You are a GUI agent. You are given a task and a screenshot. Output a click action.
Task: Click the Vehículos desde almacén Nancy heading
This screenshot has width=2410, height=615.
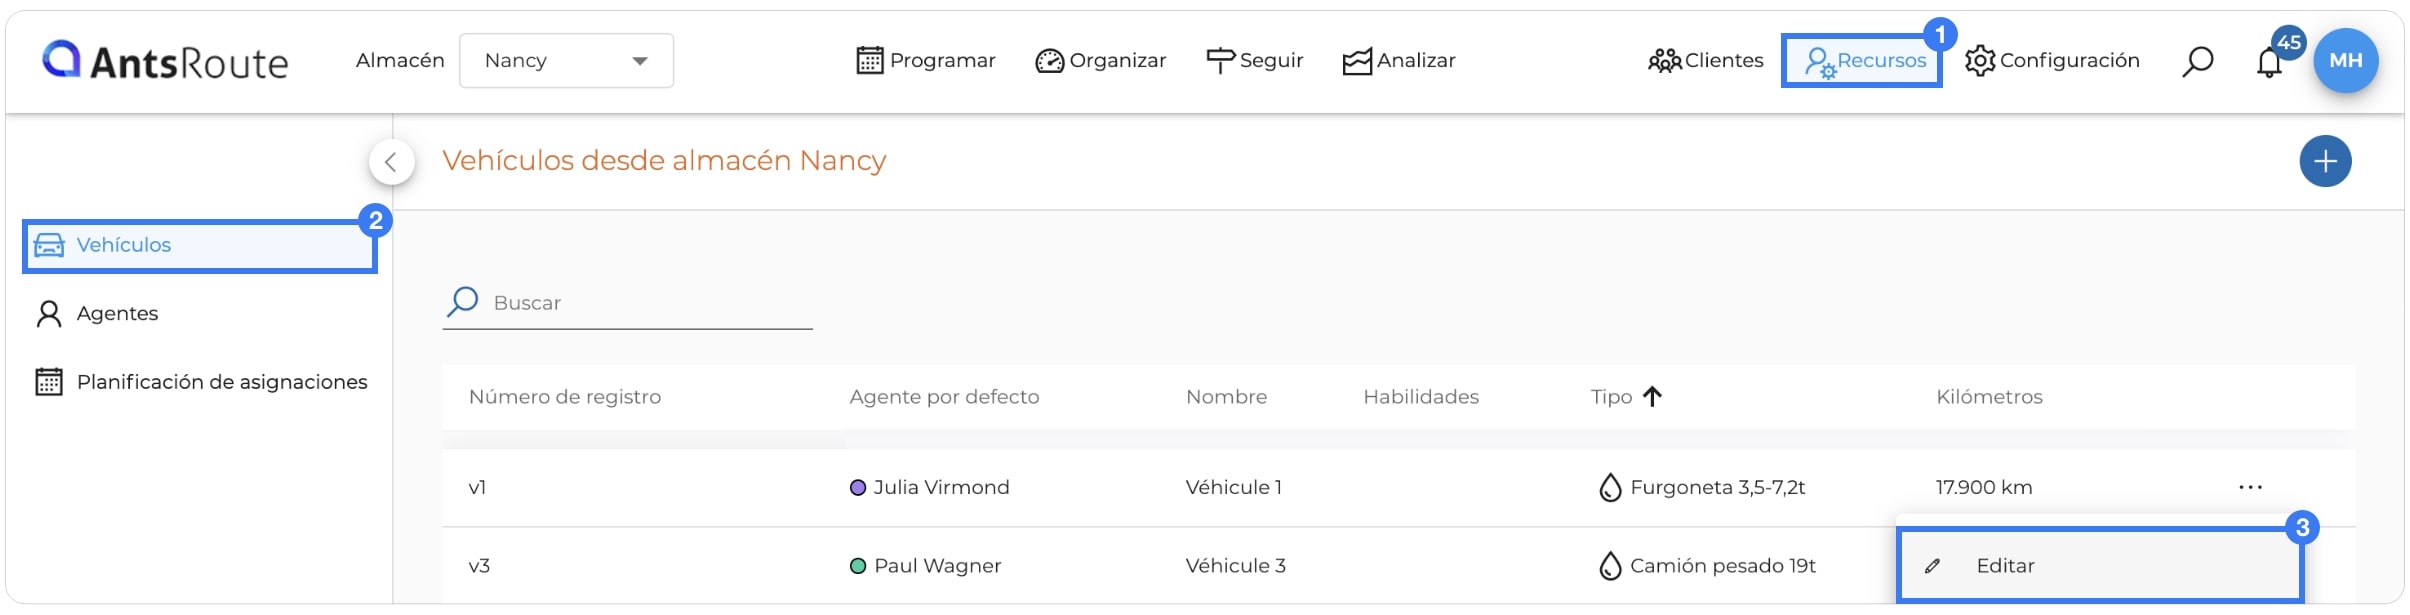(664, 160)
